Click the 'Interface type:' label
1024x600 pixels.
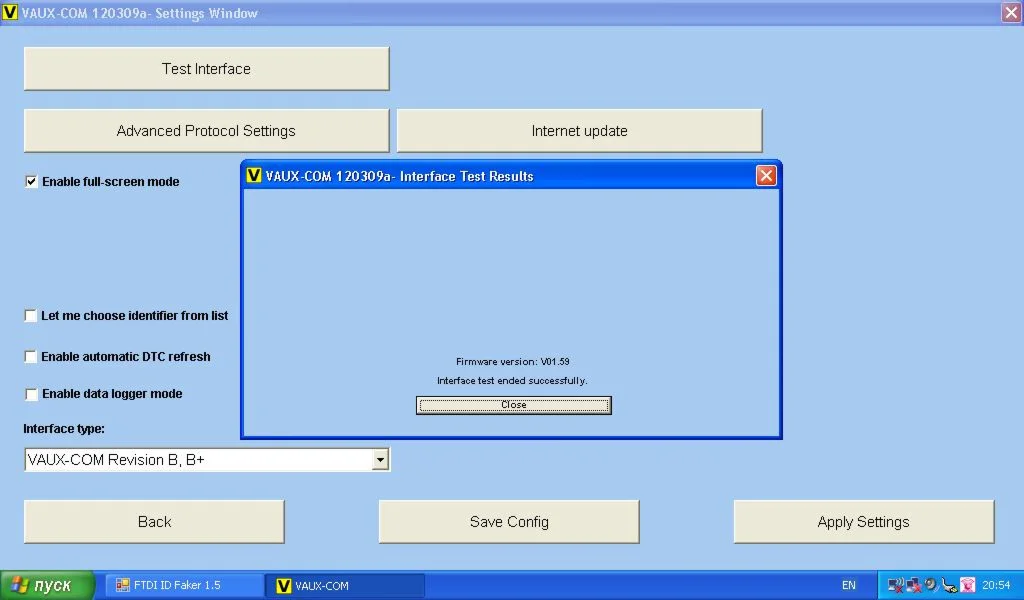(64, 429)
